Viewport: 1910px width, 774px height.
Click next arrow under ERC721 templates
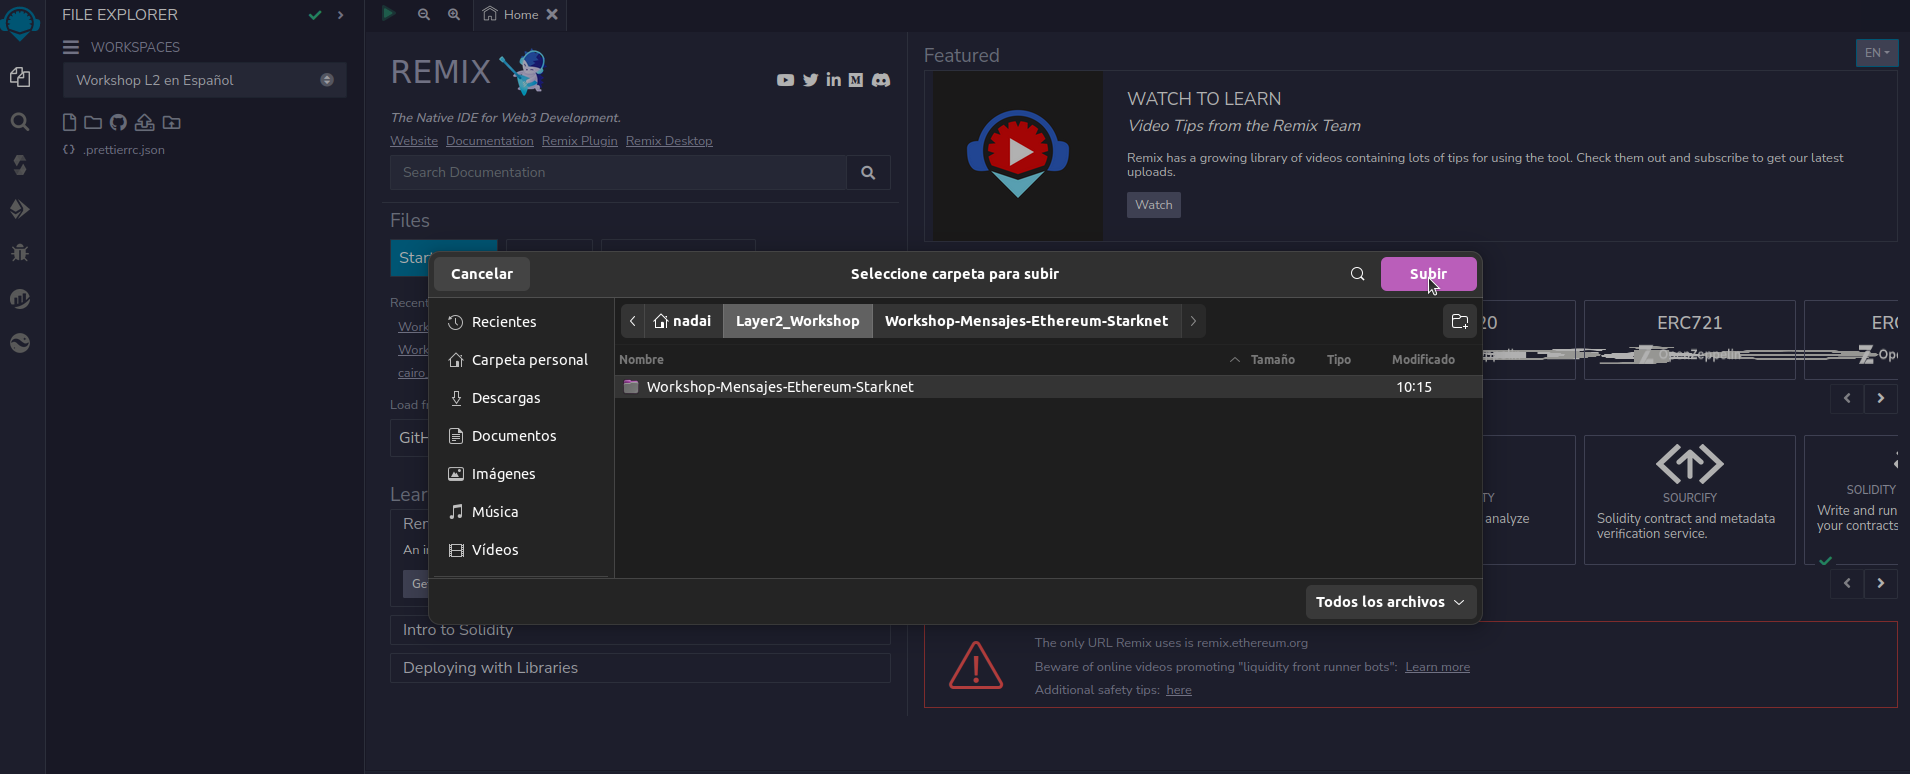tap(1881, 398)
